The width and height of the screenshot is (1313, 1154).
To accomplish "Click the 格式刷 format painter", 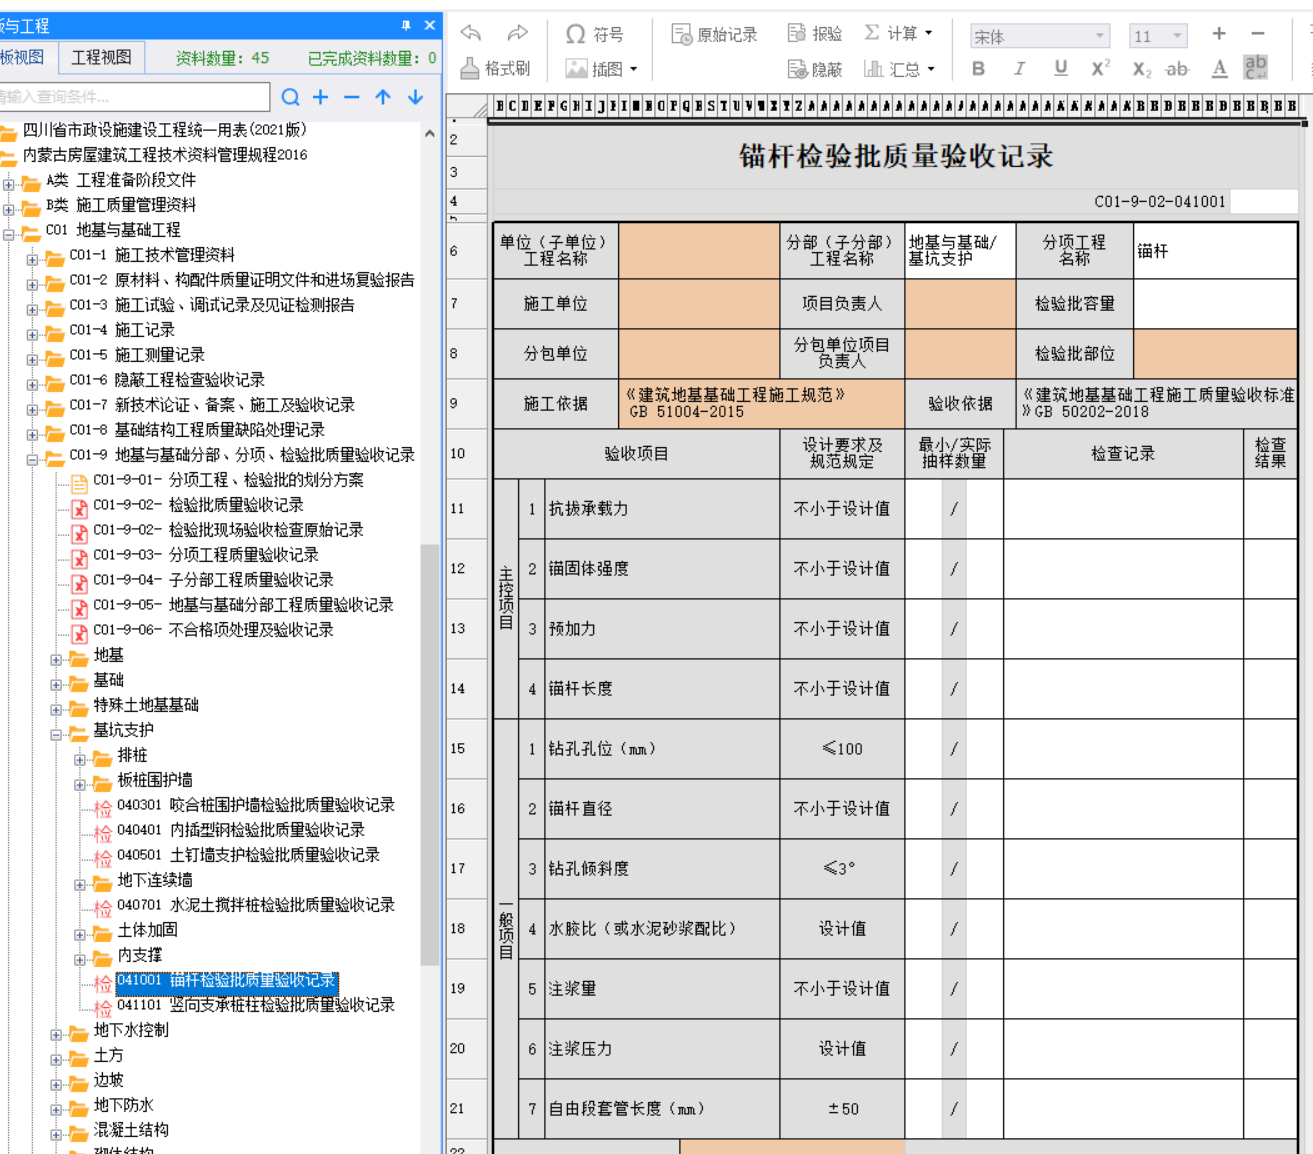I will pyautogui.click(x=495, y=68).
